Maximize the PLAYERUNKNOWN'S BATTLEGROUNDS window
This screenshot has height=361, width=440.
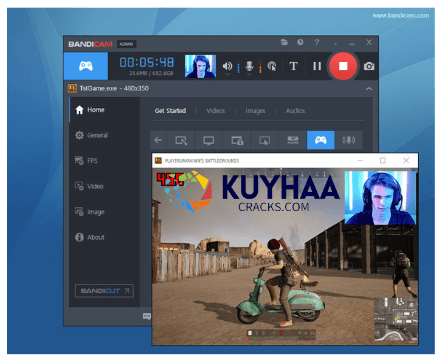coord(383,160)
